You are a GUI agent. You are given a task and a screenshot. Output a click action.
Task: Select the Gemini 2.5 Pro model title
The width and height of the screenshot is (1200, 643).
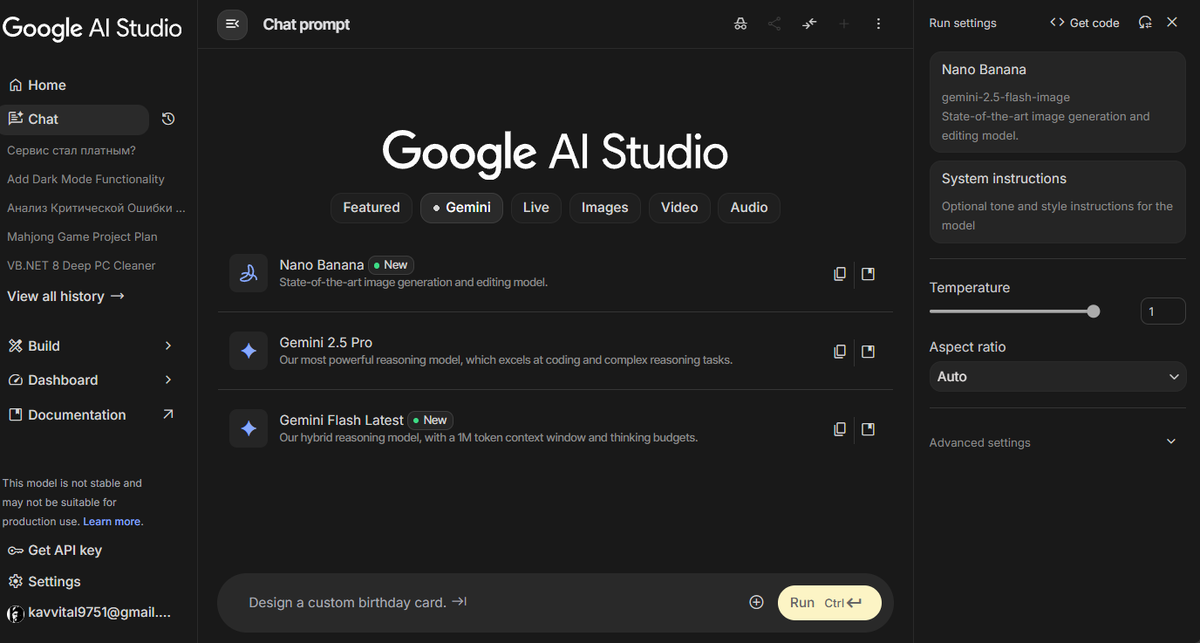(x=326, y=342)
